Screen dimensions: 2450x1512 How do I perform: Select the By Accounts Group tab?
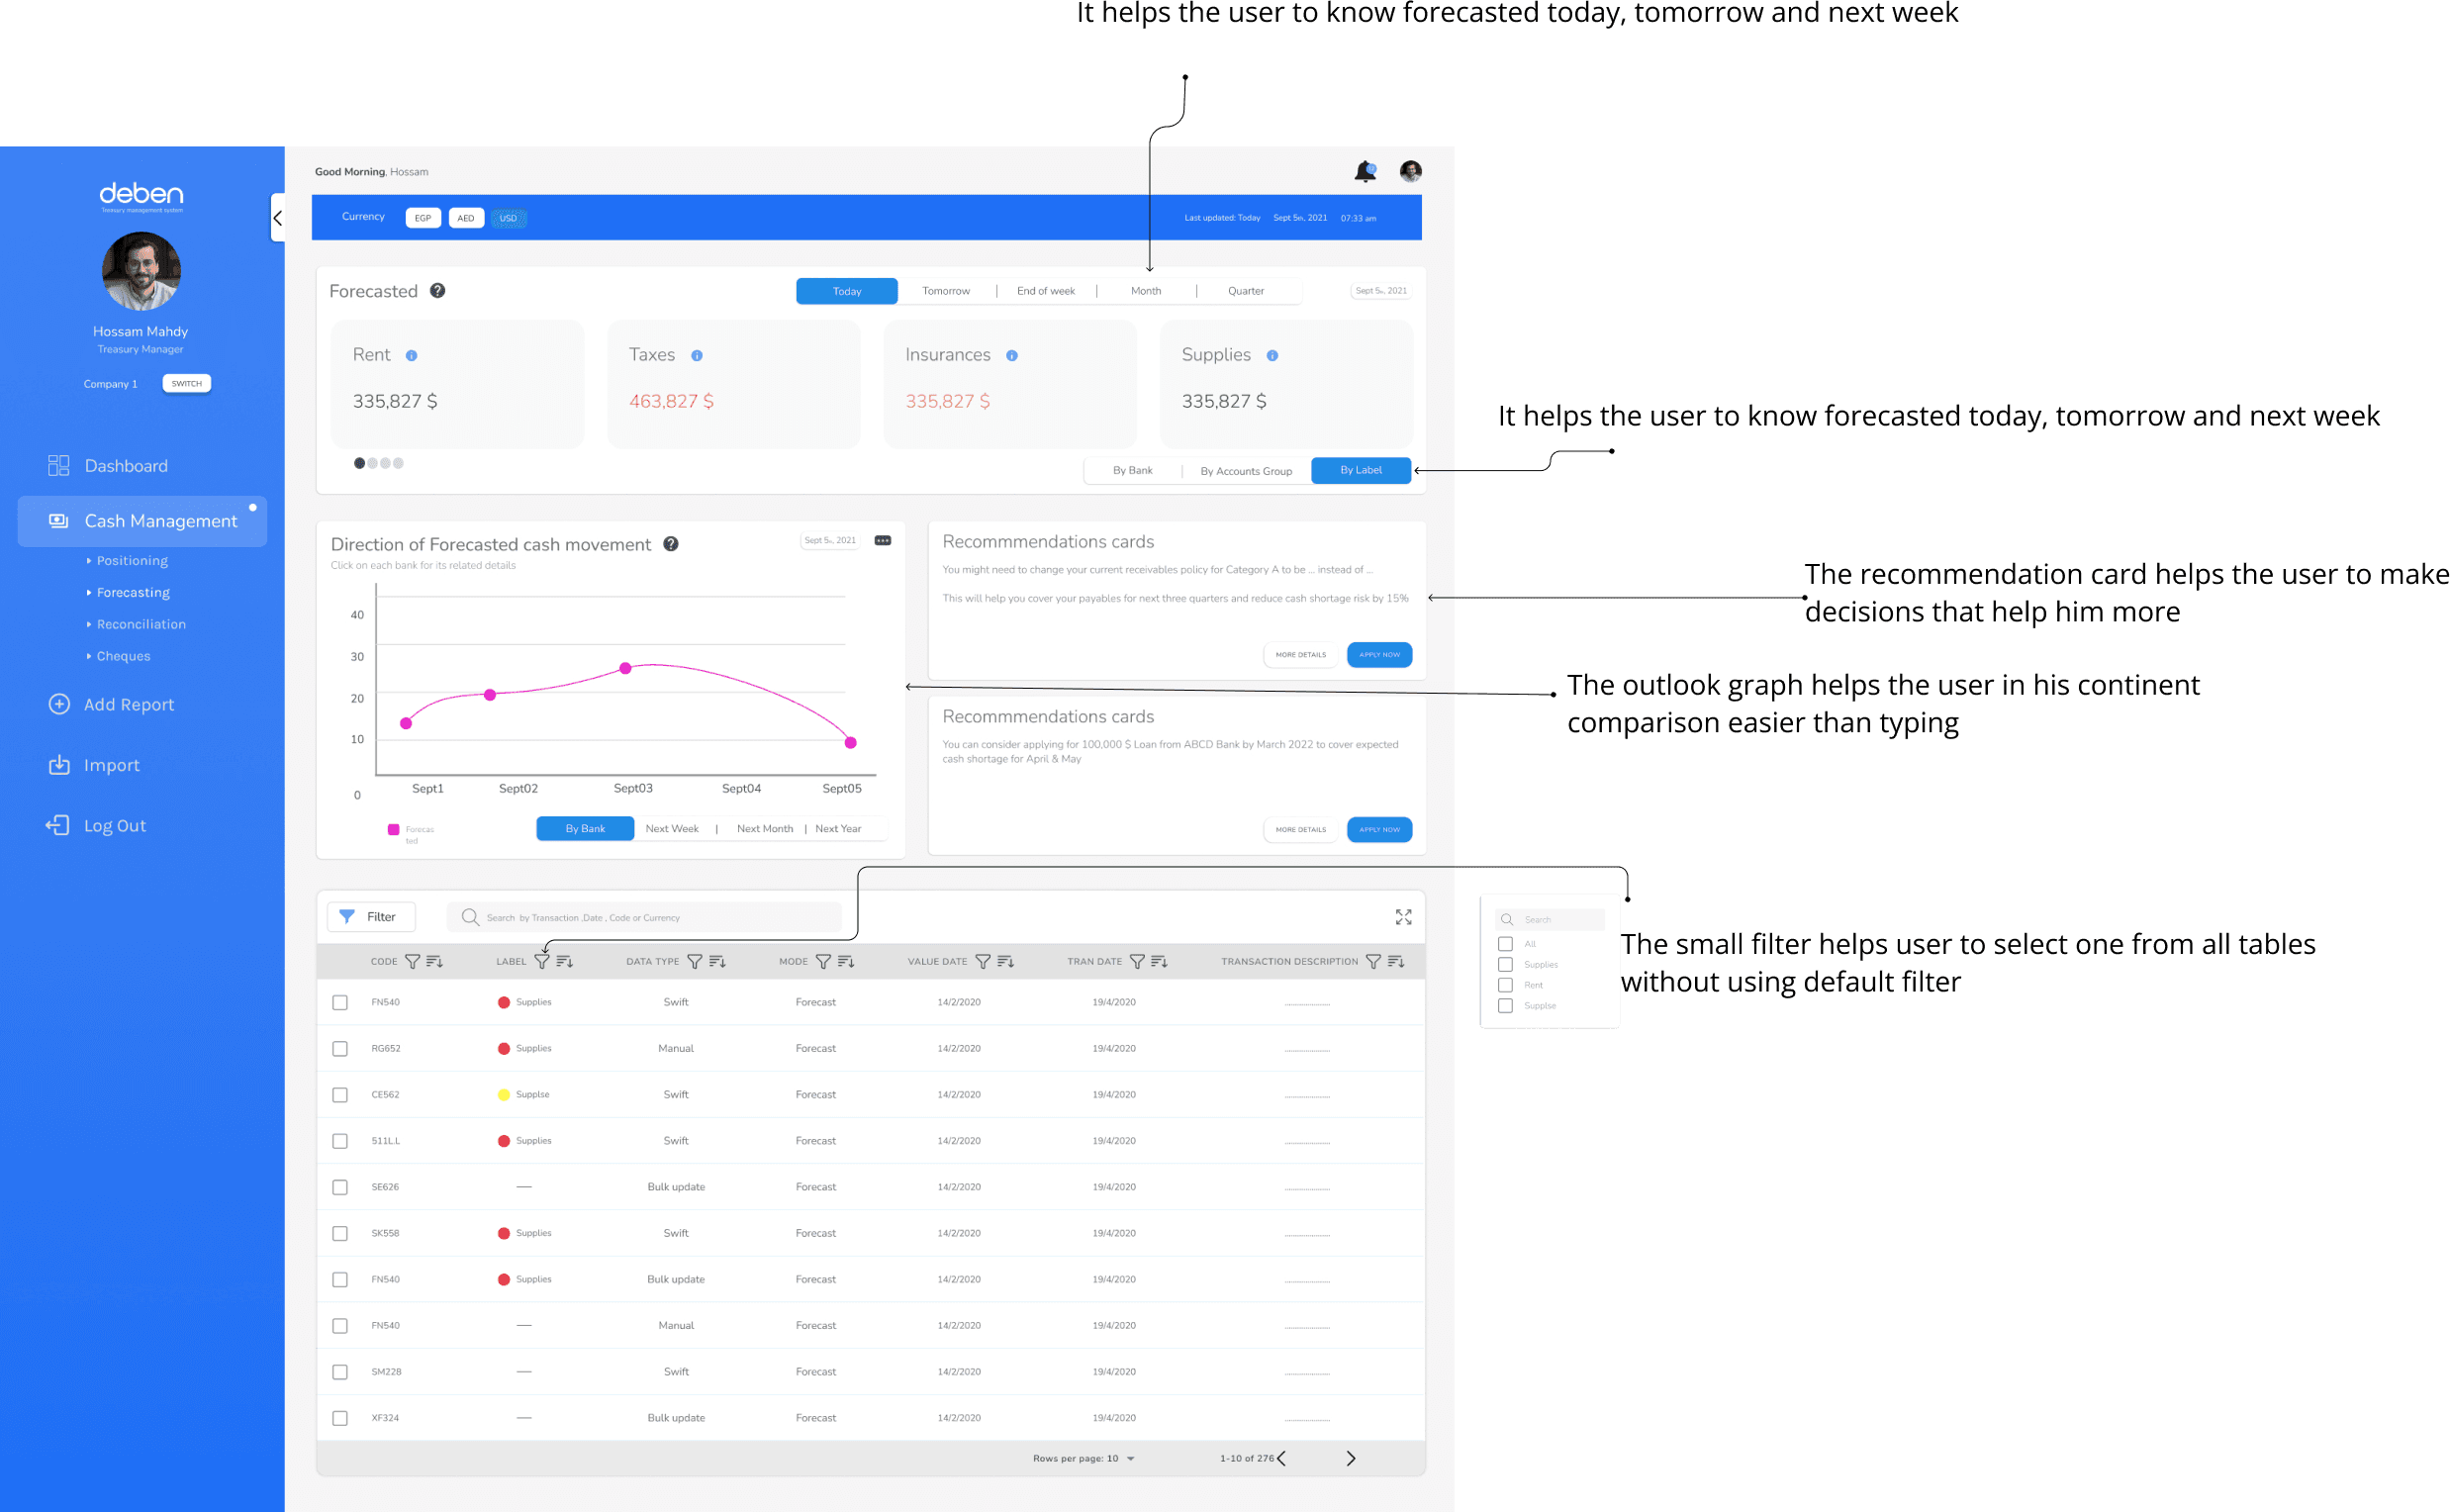click(1246, 471)
